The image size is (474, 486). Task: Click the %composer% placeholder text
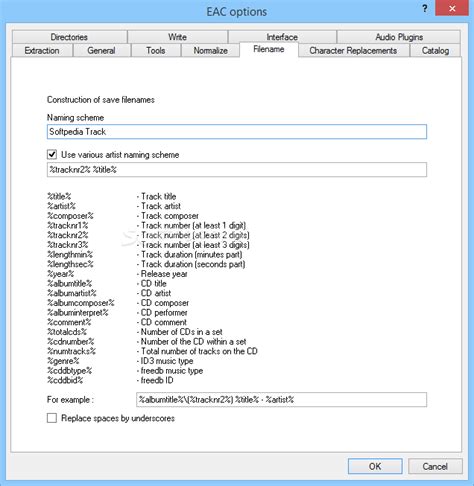70,216
